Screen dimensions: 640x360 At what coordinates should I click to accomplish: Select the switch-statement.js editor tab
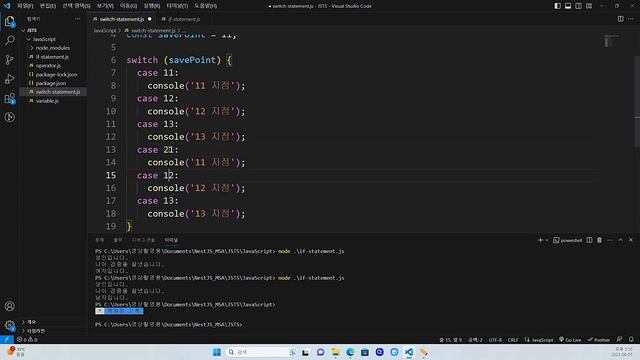pyautogui.click(x=122, y=19)
